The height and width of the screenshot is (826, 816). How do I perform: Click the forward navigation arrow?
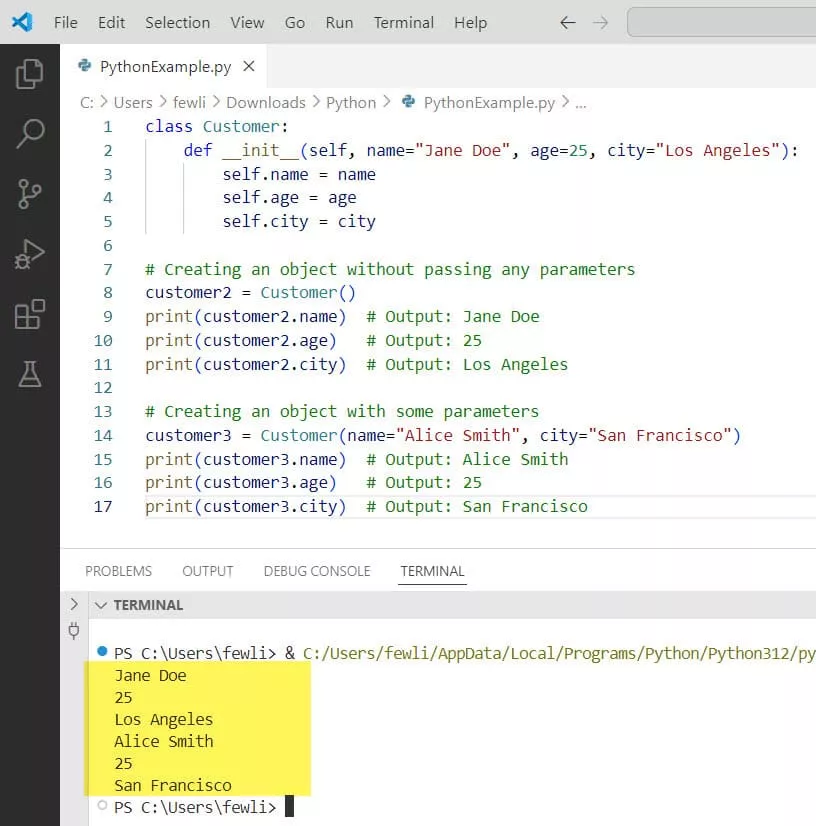coord(600,22)
